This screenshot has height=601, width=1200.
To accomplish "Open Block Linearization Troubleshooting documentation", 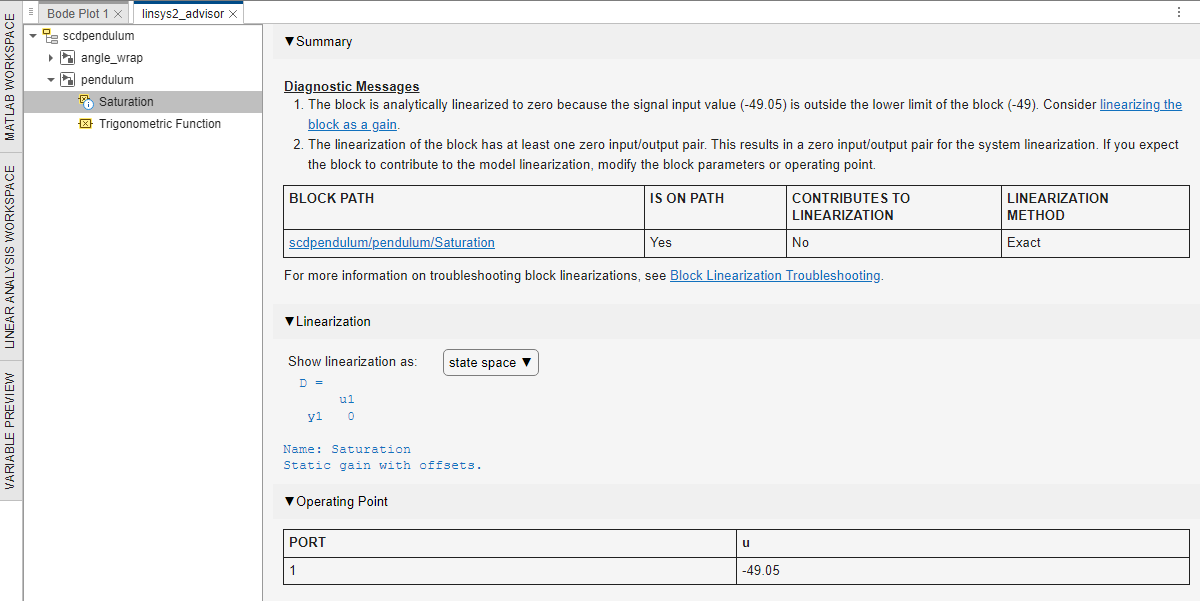I will (774, 275).
